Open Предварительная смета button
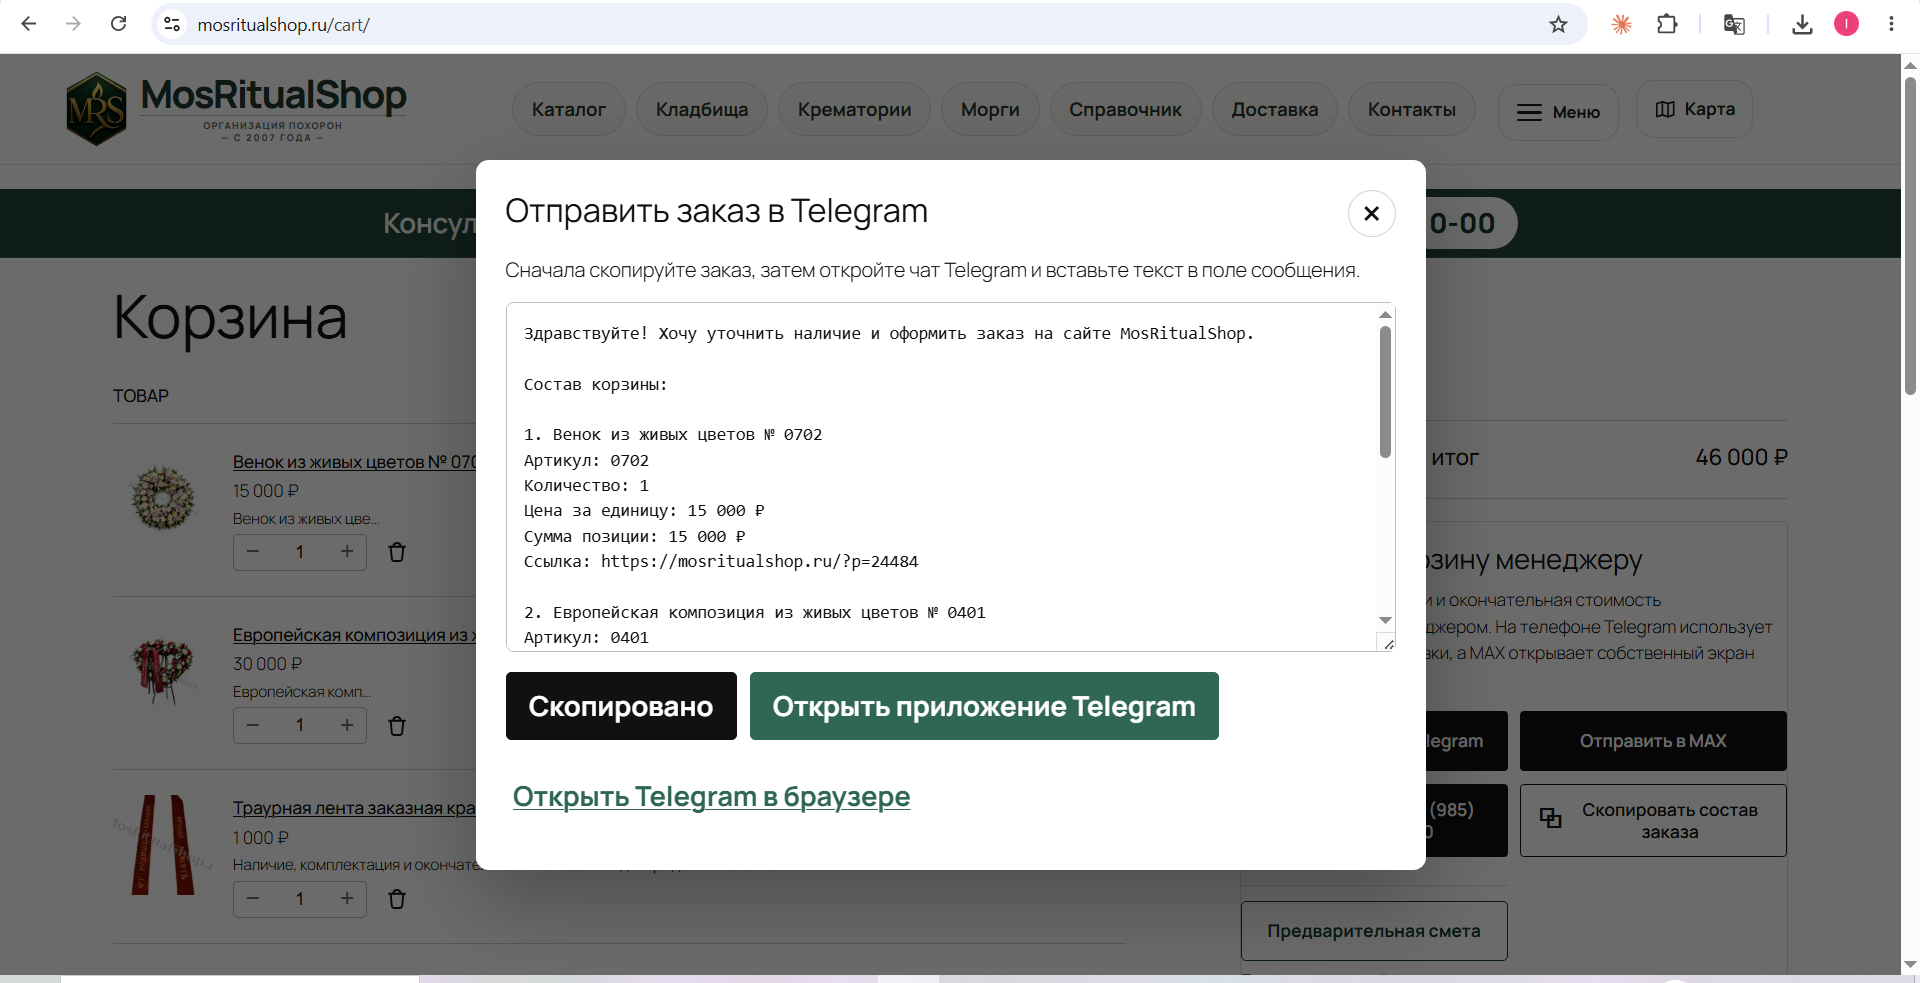The height and width of the screenshot is (983, 1920). tap(1374, 931)
